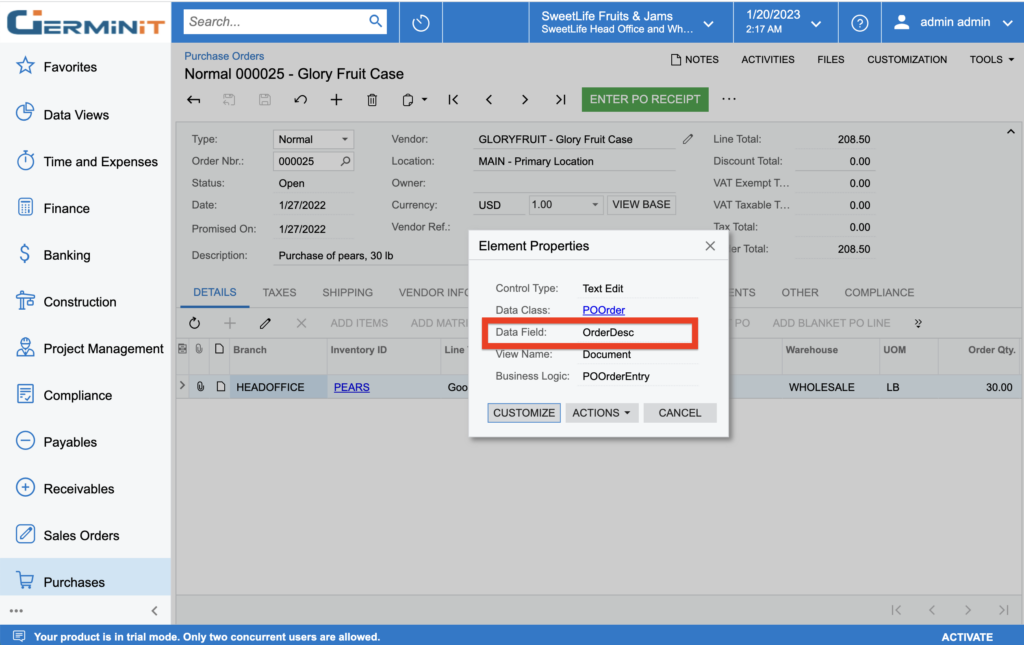Image resolution: width=1024 pixels, height=645 pixels.
Task: Click the delete trash icon in toolbar
Action: pos(372,100)
